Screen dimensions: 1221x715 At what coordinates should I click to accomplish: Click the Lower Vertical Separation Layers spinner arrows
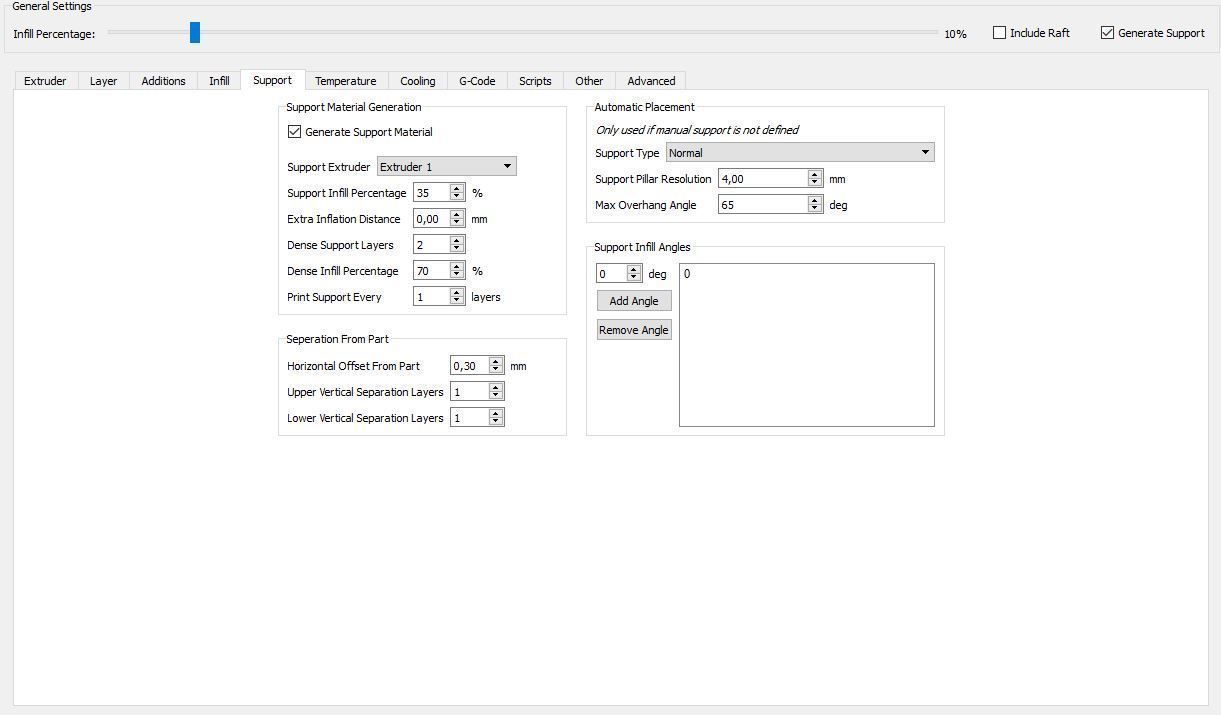click(x=496, y=418)
